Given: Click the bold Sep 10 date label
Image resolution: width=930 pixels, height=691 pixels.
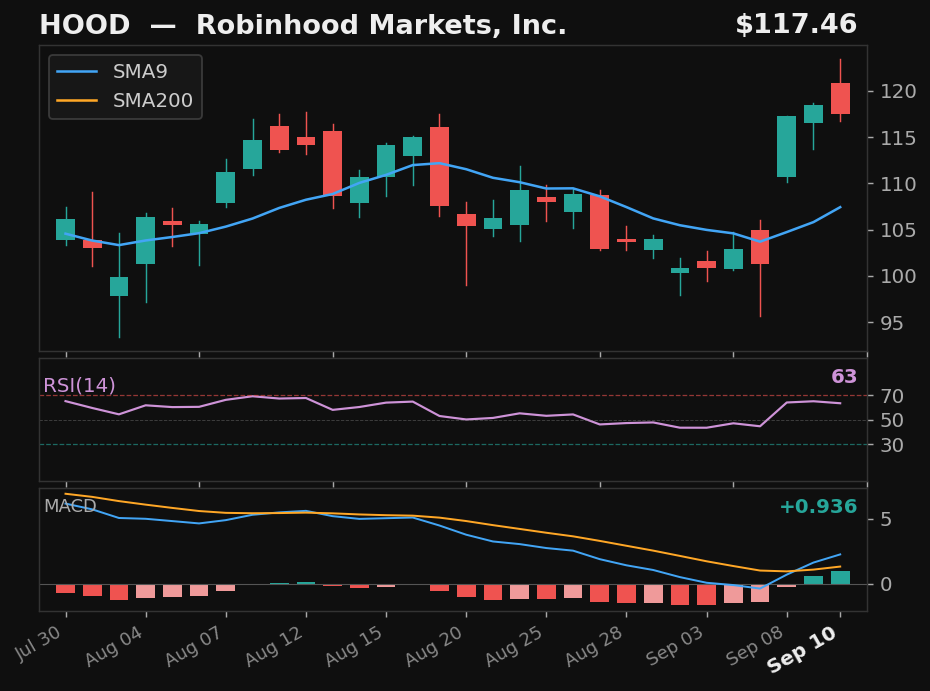Looking at the screenshot, I should pyautogui.click(x=802, y=649).
